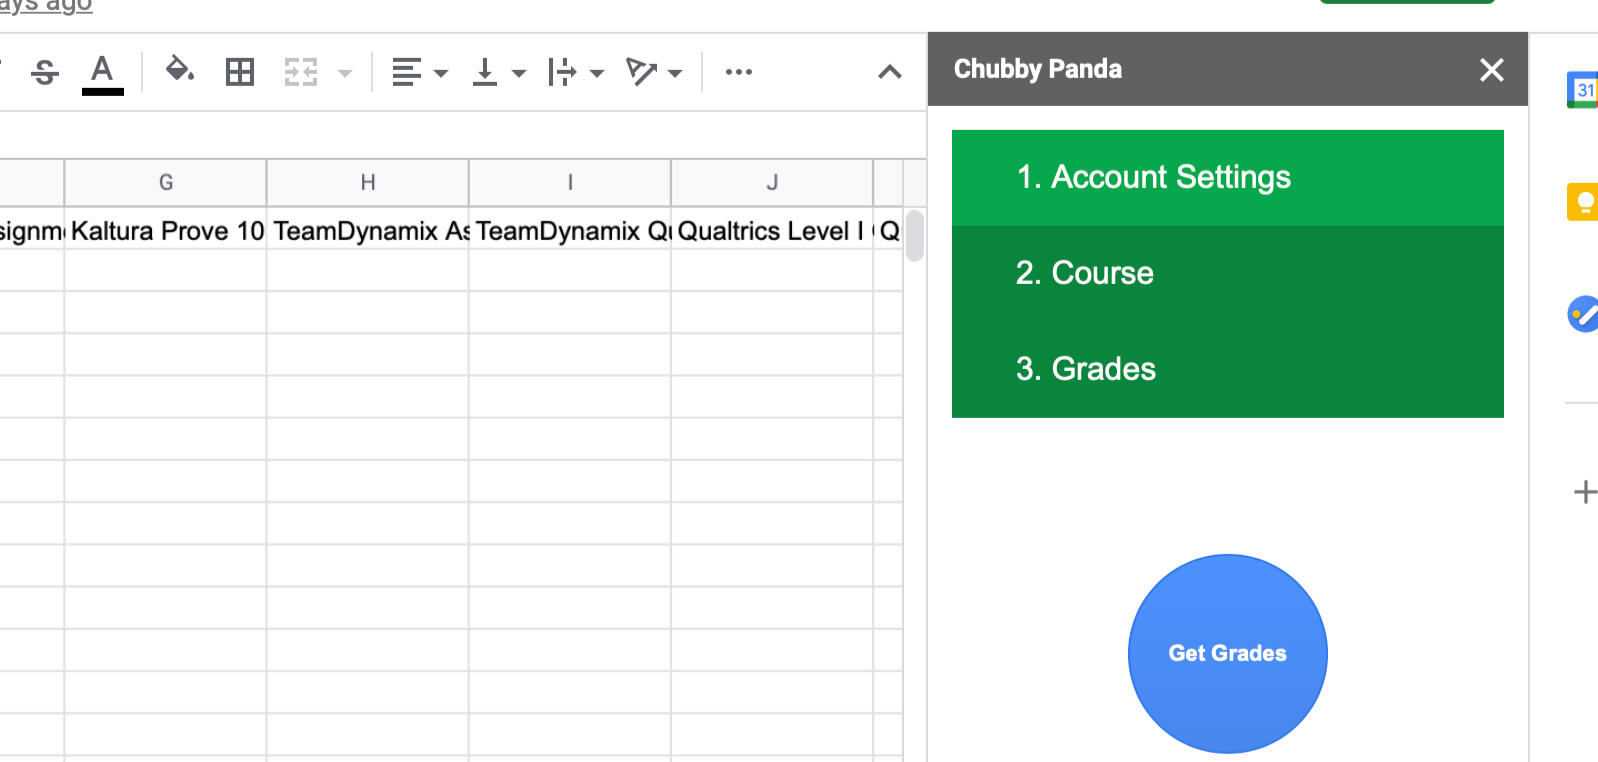Go to the Grades section
The image size is (1598, 762).
1227,369
